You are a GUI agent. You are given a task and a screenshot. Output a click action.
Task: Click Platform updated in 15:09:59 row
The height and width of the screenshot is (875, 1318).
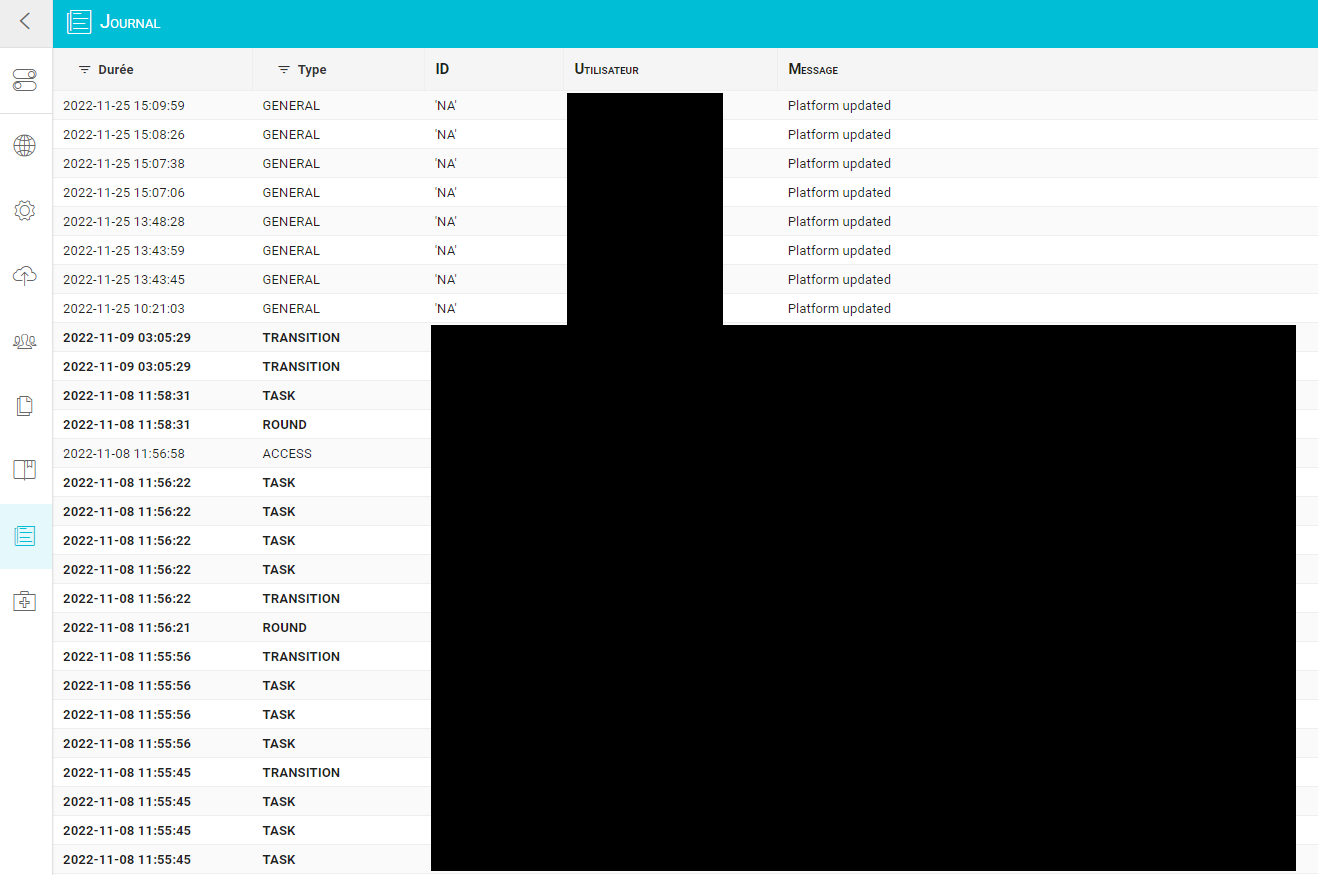coord(839,106)
